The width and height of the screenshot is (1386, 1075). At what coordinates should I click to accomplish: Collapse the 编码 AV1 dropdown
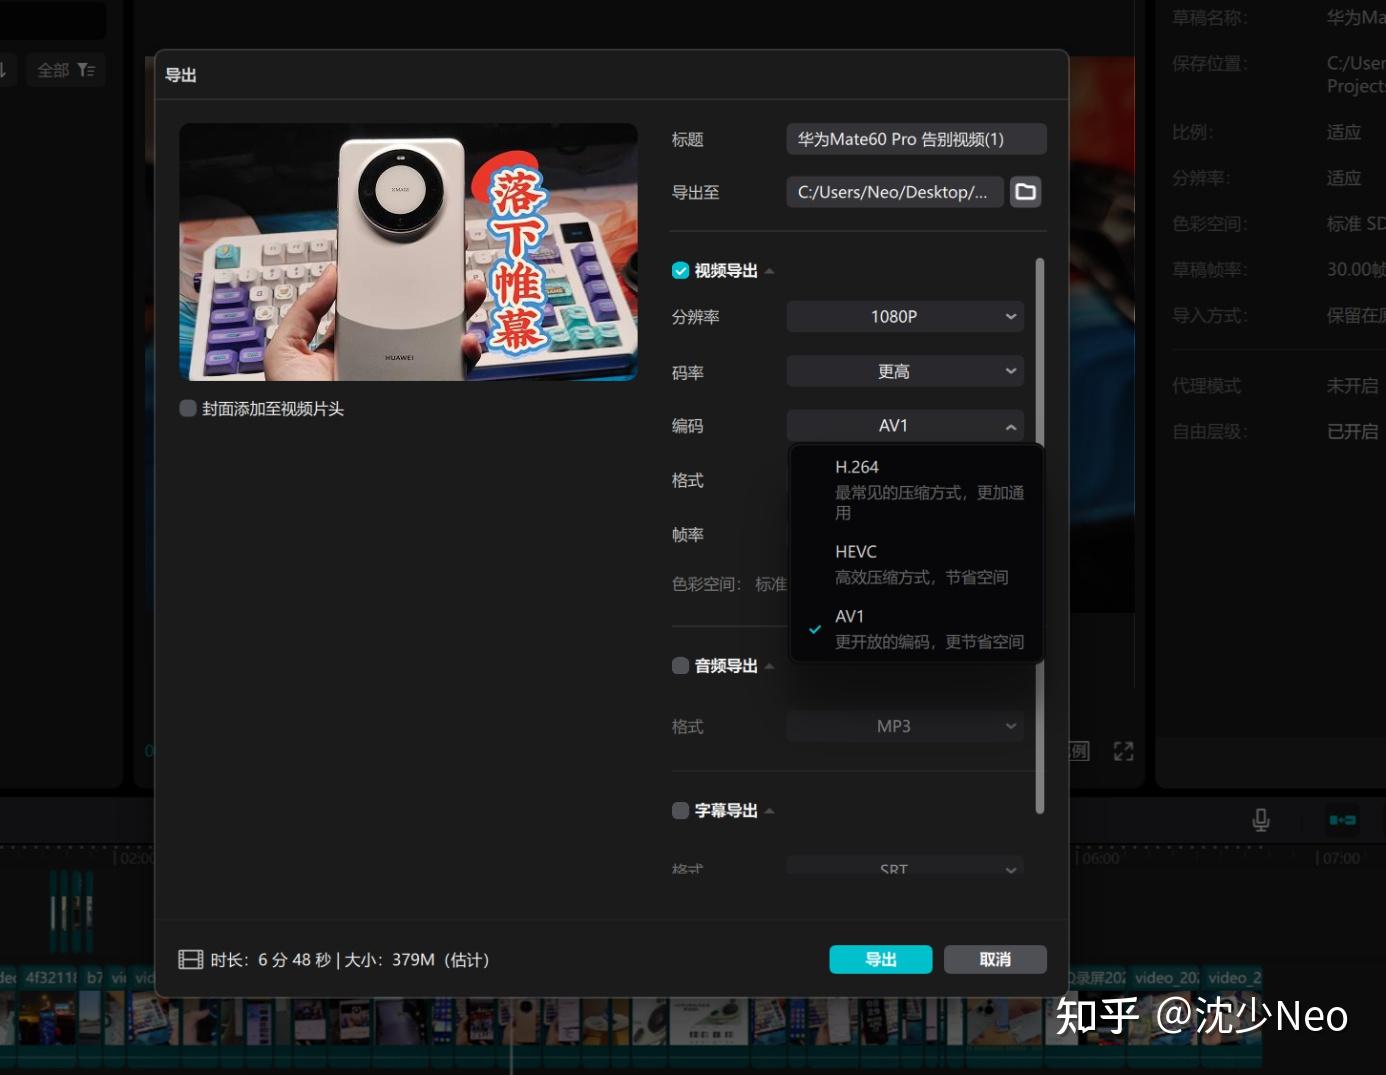[x=905, y=426]
